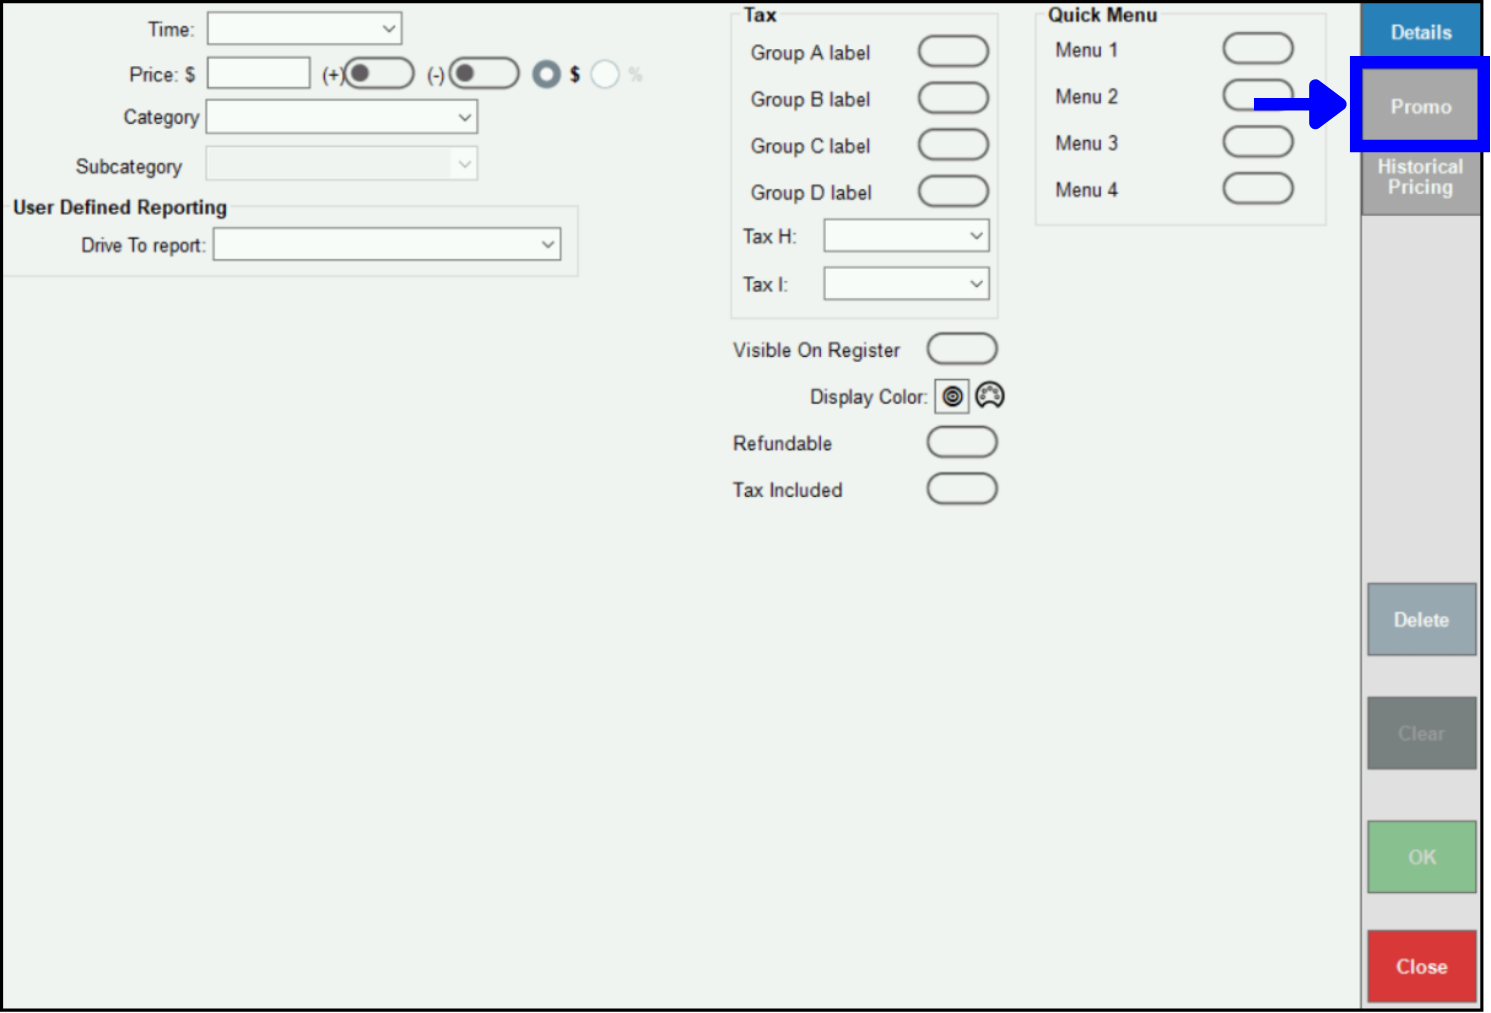The image size is (1491, 1013).
Task: Open the Time dropdown
Action: coord(304,28)
